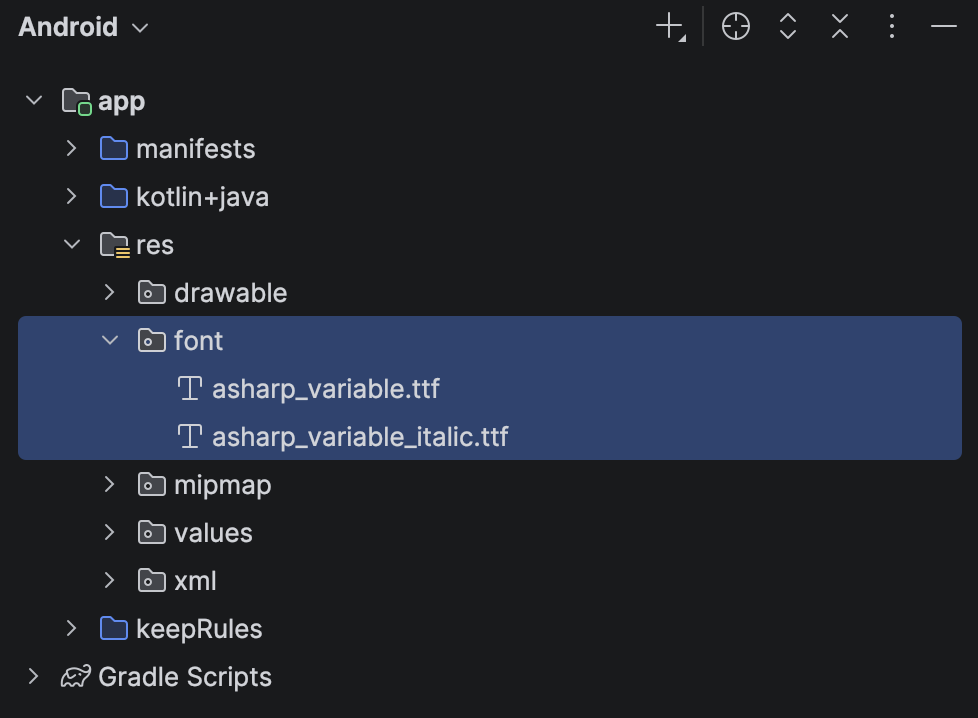Image resolution: width=978 pixels, height=718 pixels.
Task: Expand the keepRules folder chevron
Action: click(x=72, y=628)
